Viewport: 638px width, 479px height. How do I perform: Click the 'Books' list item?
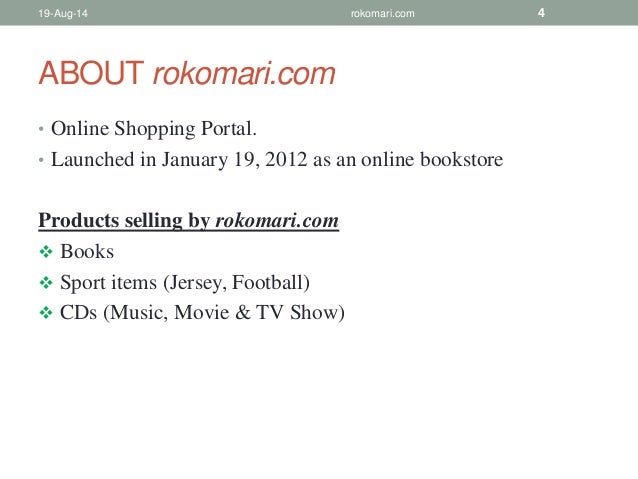[87, 251]
